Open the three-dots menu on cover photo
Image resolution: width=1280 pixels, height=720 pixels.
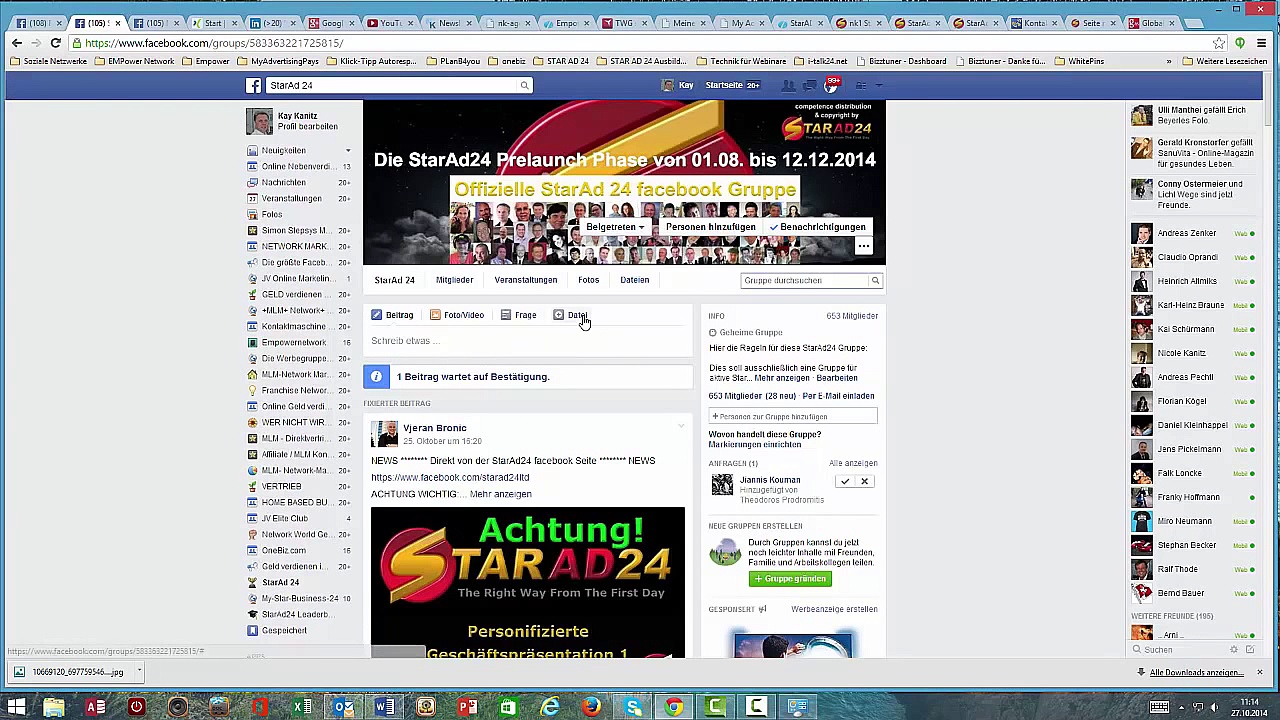(863, 246)
